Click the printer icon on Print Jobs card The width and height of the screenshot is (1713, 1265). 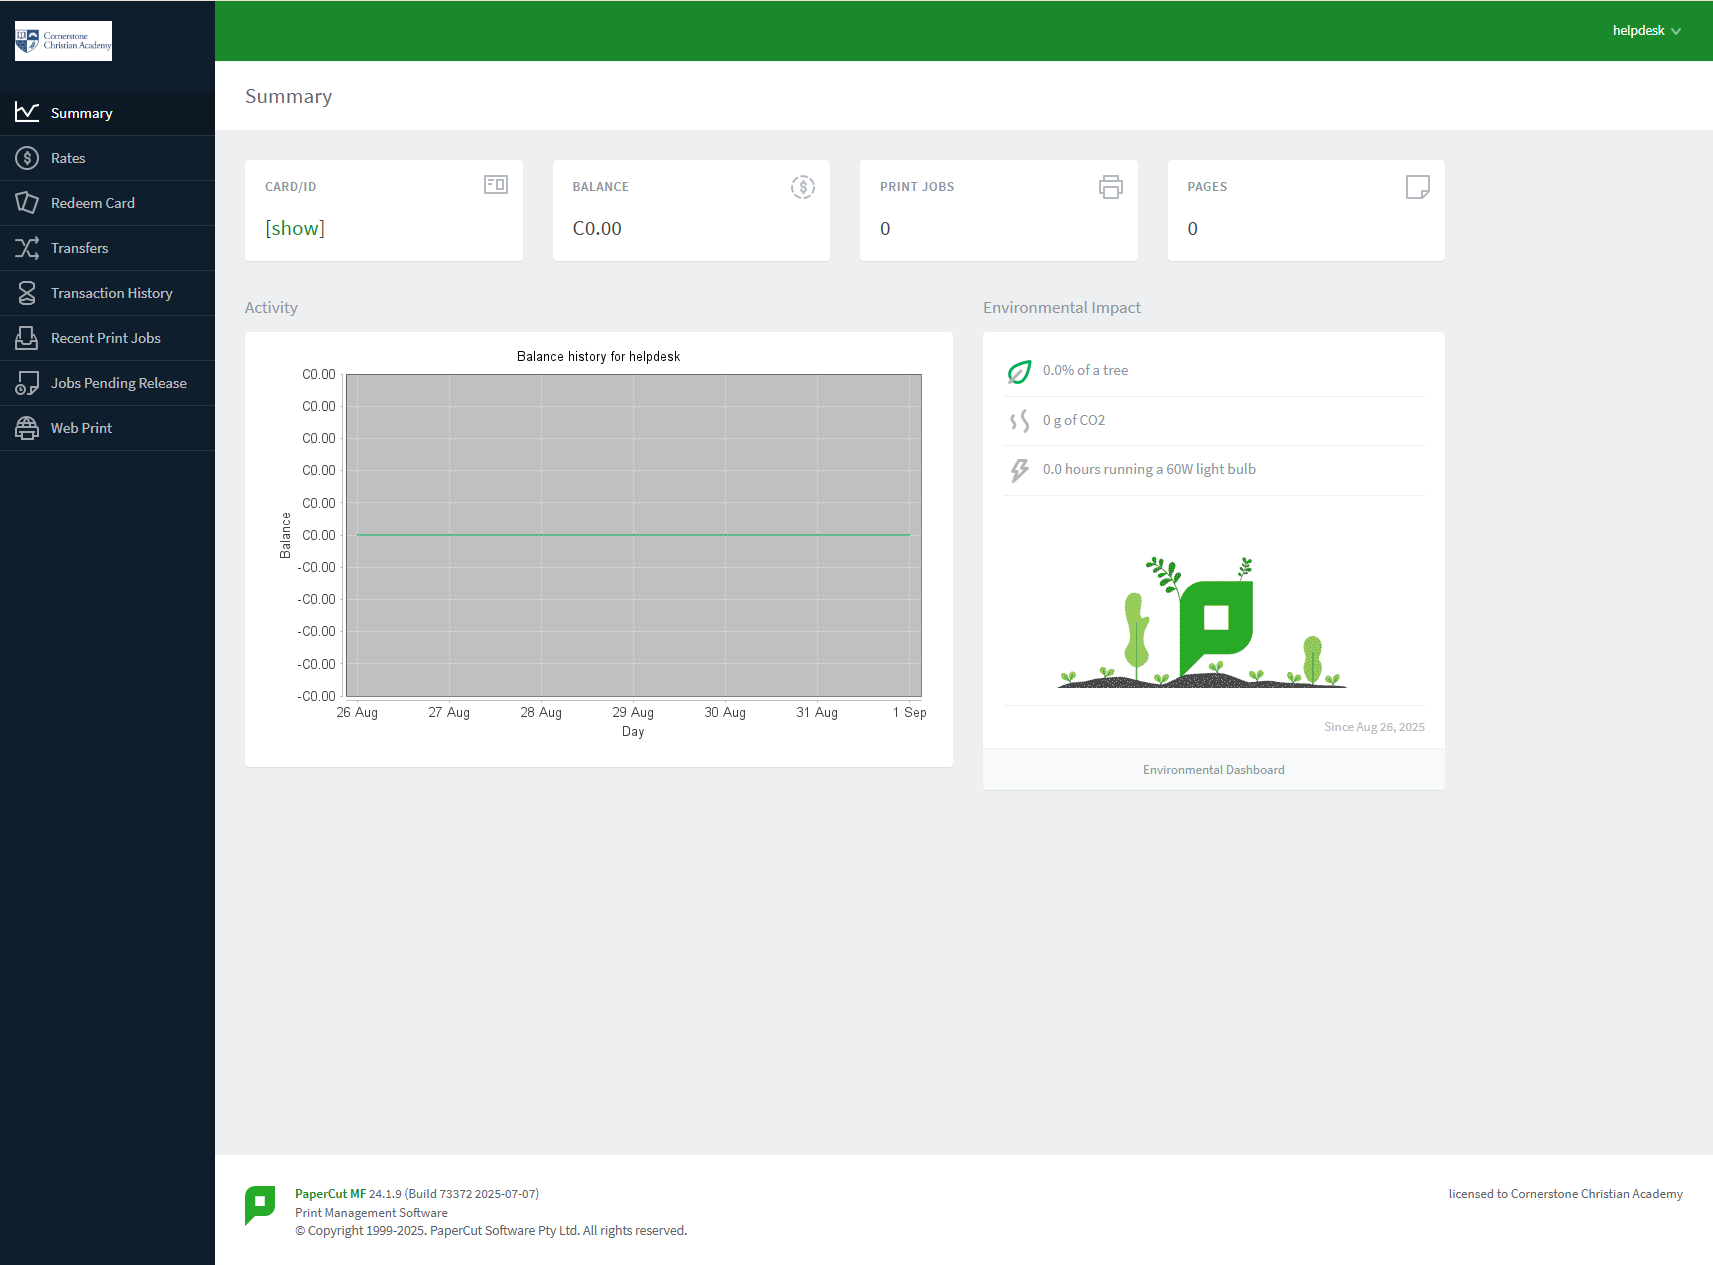[x=1110, y=187]
